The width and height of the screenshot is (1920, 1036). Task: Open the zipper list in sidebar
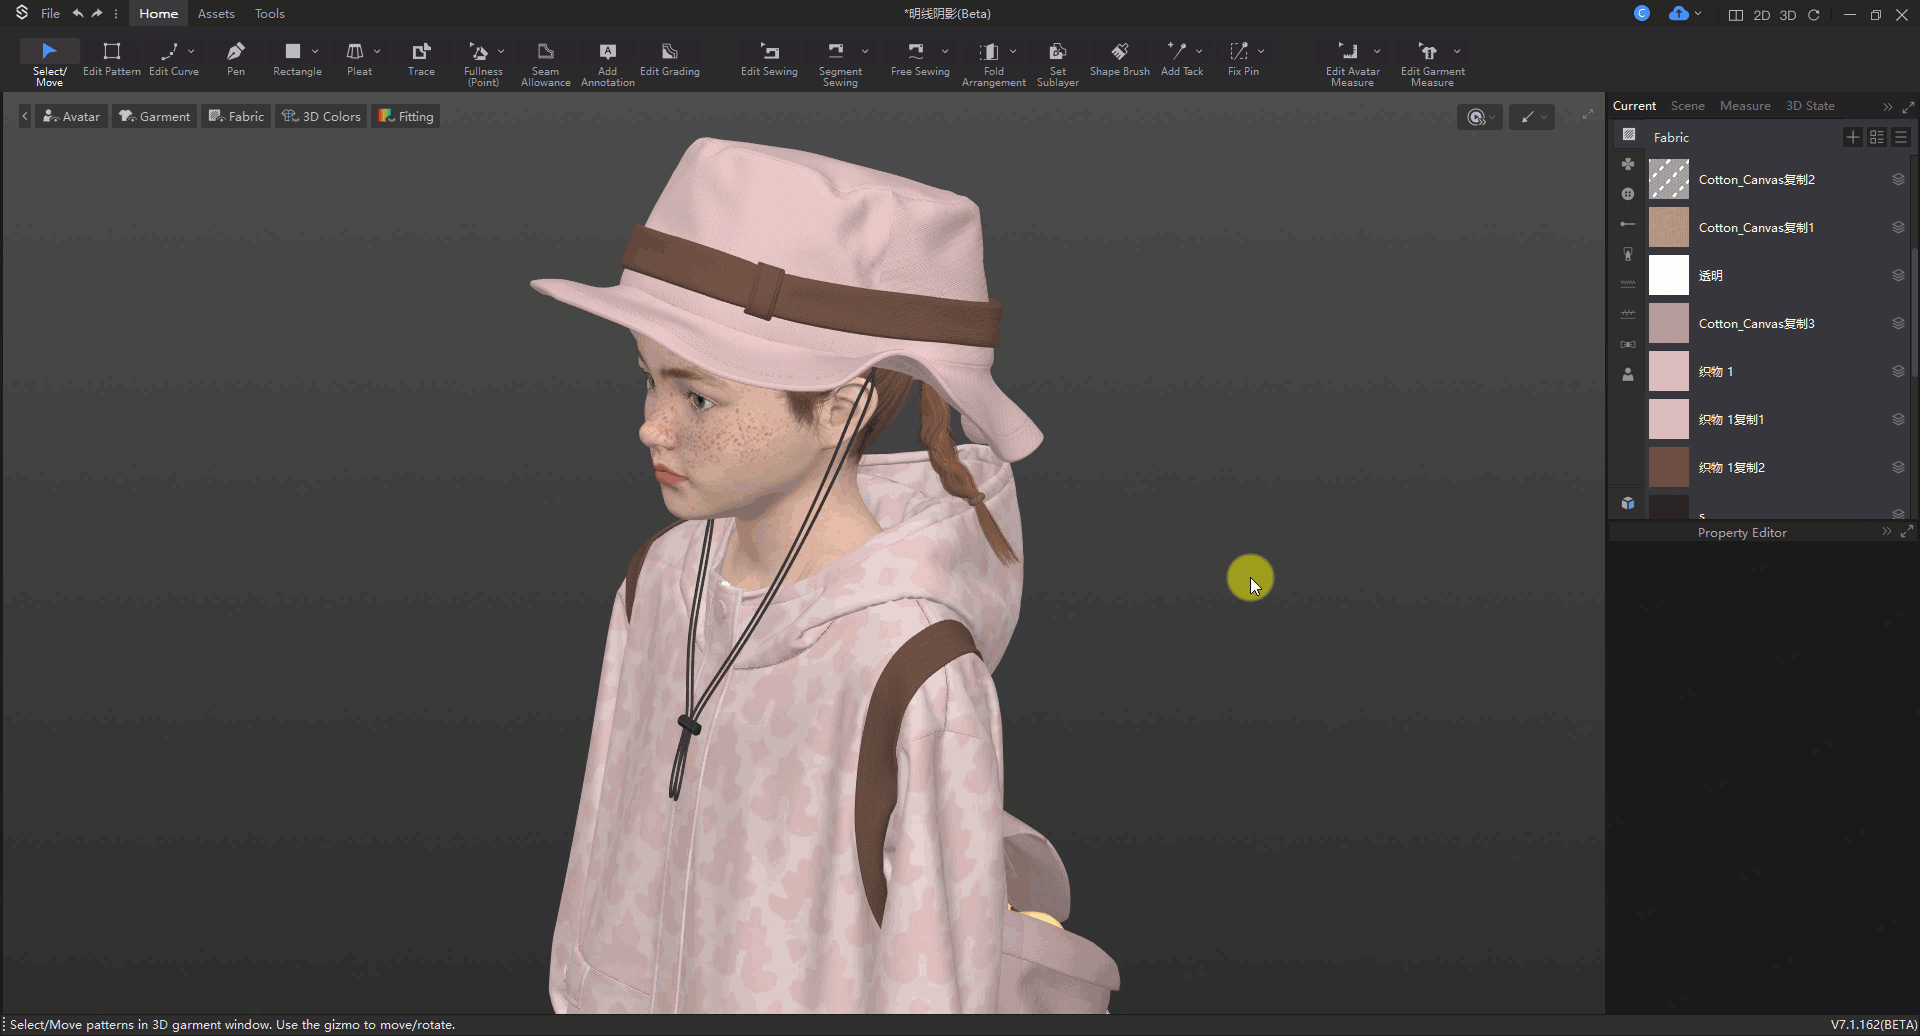[1628, 254]
